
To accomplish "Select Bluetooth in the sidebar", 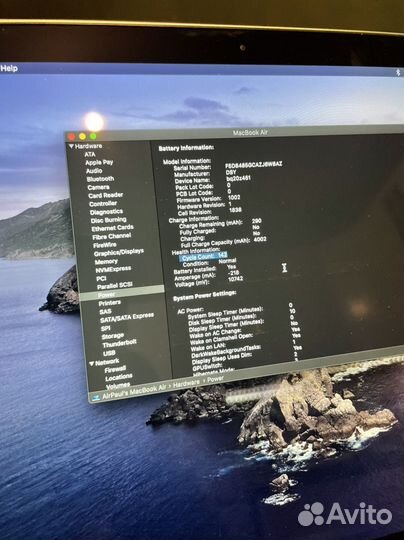I will 100,179.
